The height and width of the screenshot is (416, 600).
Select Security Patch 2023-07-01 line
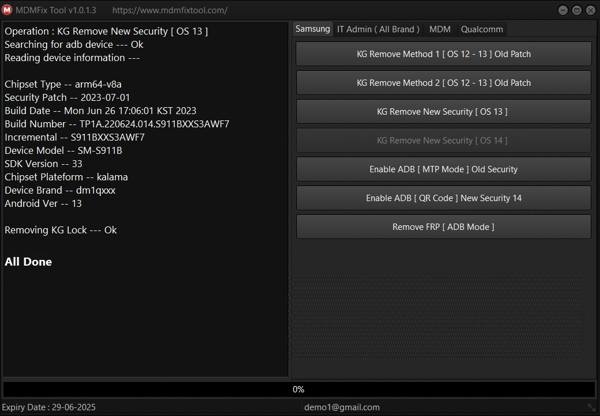[67, 98]
